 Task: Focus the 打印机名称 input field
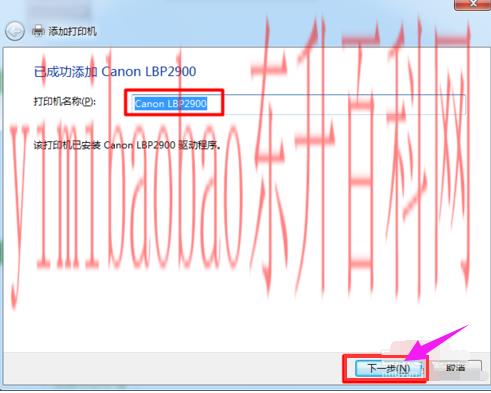click(x=298, y=104)
